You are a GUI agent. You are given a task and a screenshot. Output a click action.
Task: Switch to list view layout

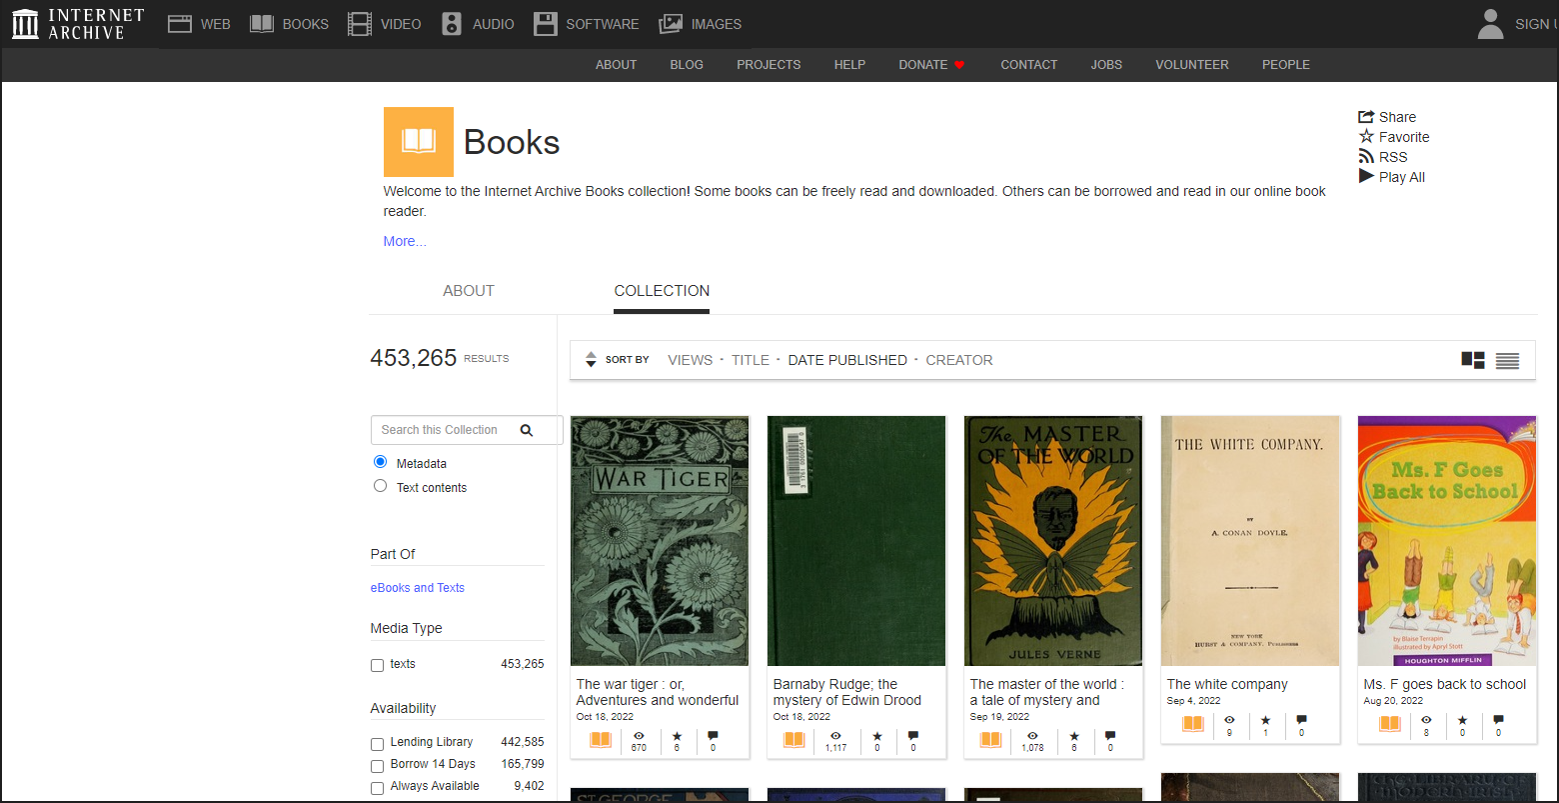(x=1507, y=361)
